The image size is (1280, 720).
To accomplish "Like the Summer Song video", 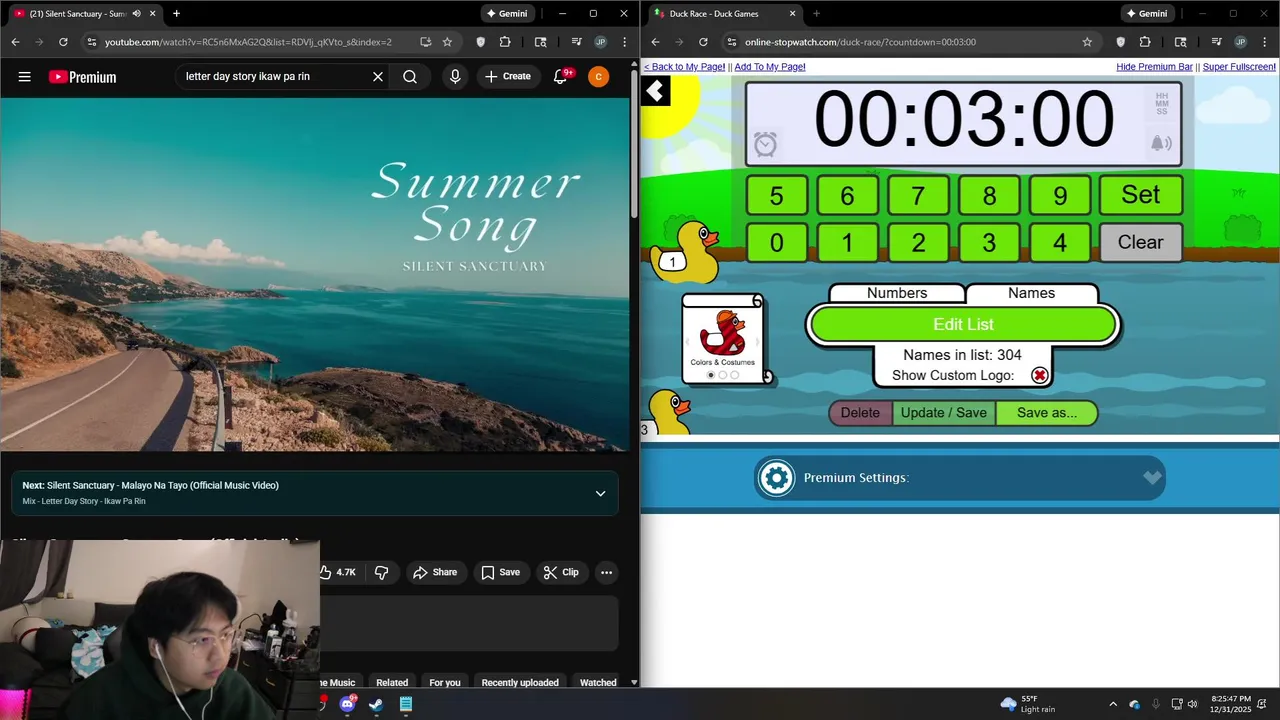I will pyautogui.click(x=340, y=572).
